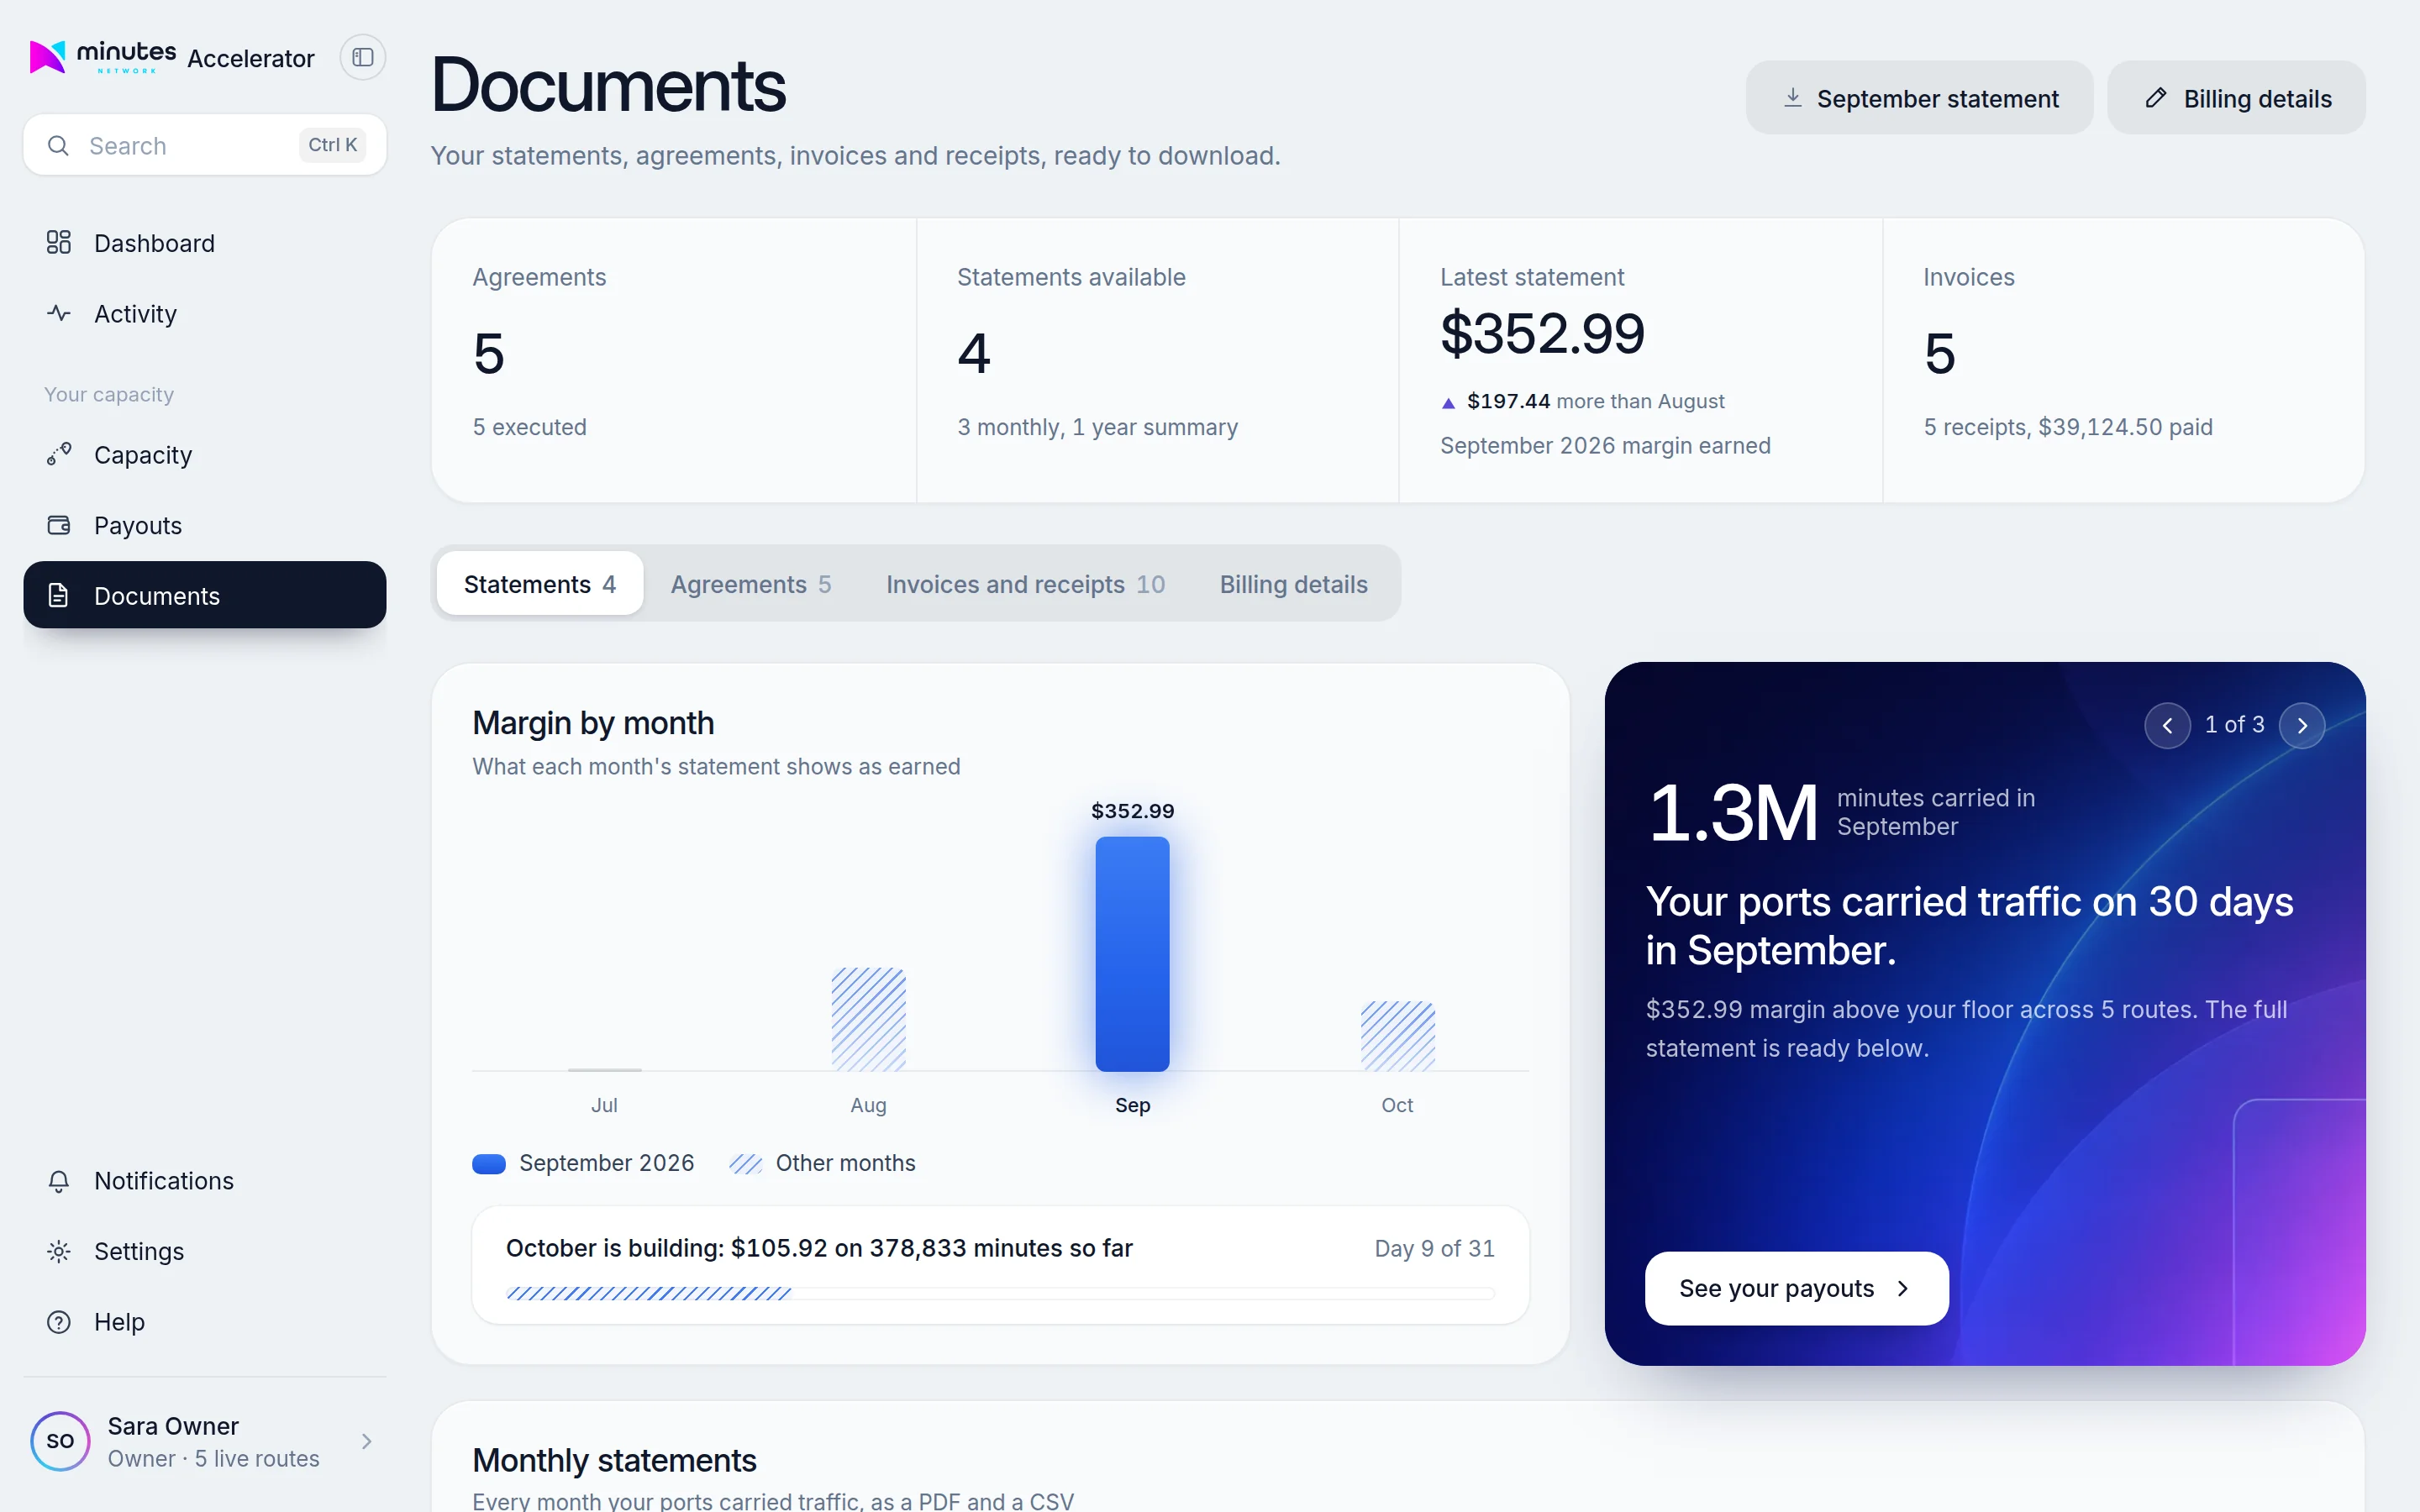2420x1512 pixels.
Task: Go to next promo slide arrow
Action: coord(2302,725)
